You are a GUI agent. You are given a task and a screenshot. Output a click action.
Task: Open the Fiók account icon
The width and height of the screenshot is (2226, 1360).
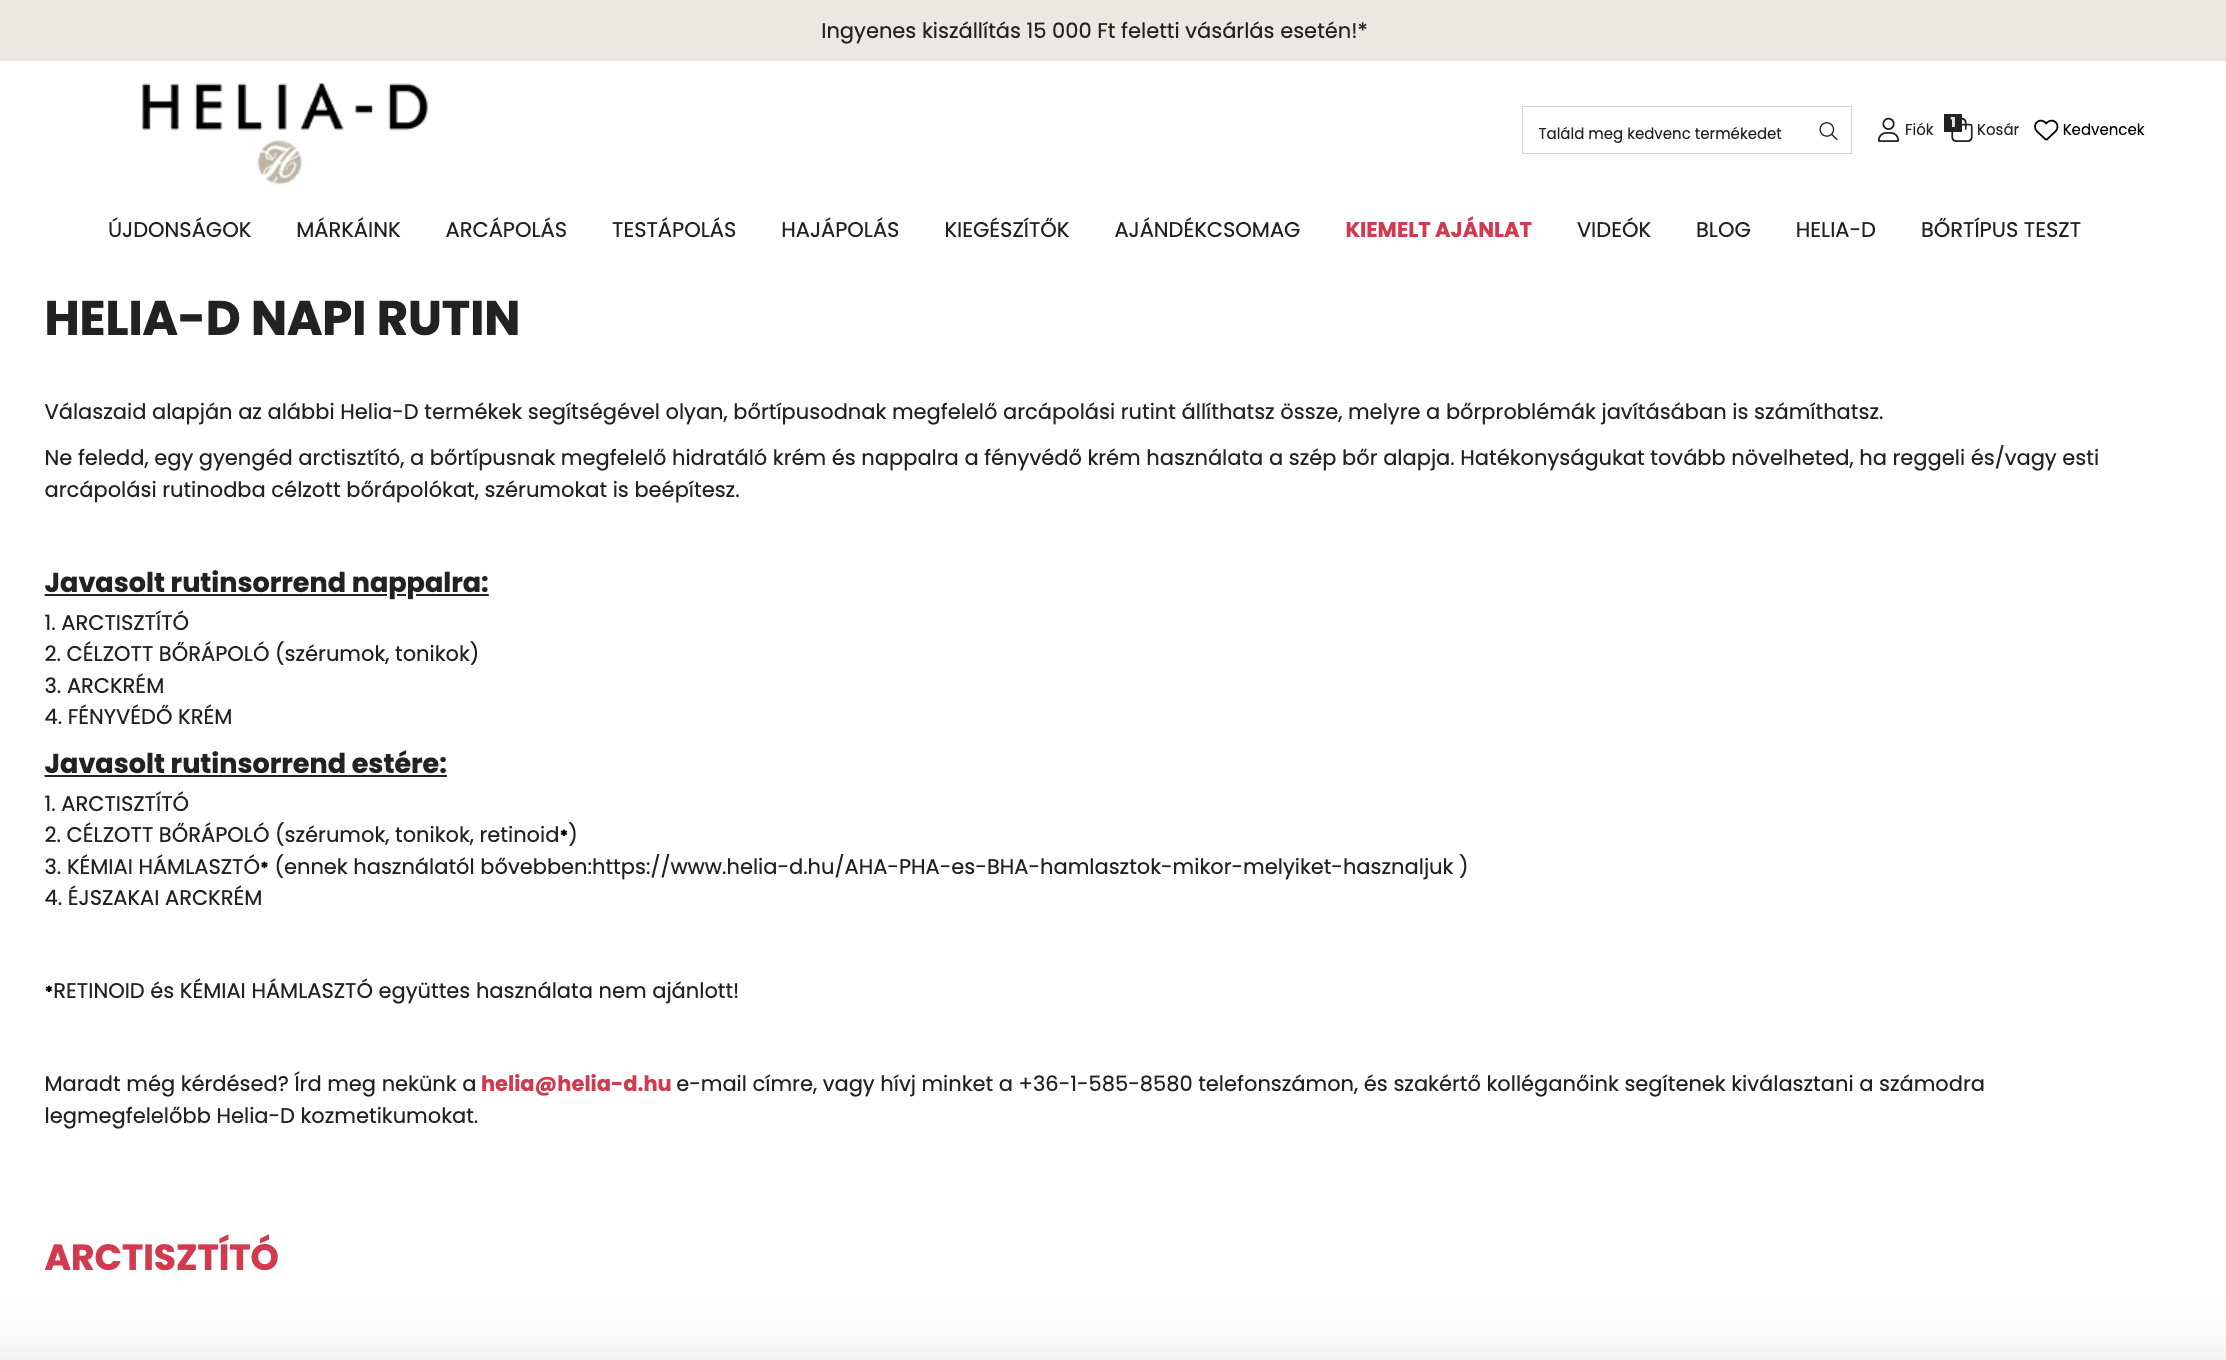coord(1888,130)
